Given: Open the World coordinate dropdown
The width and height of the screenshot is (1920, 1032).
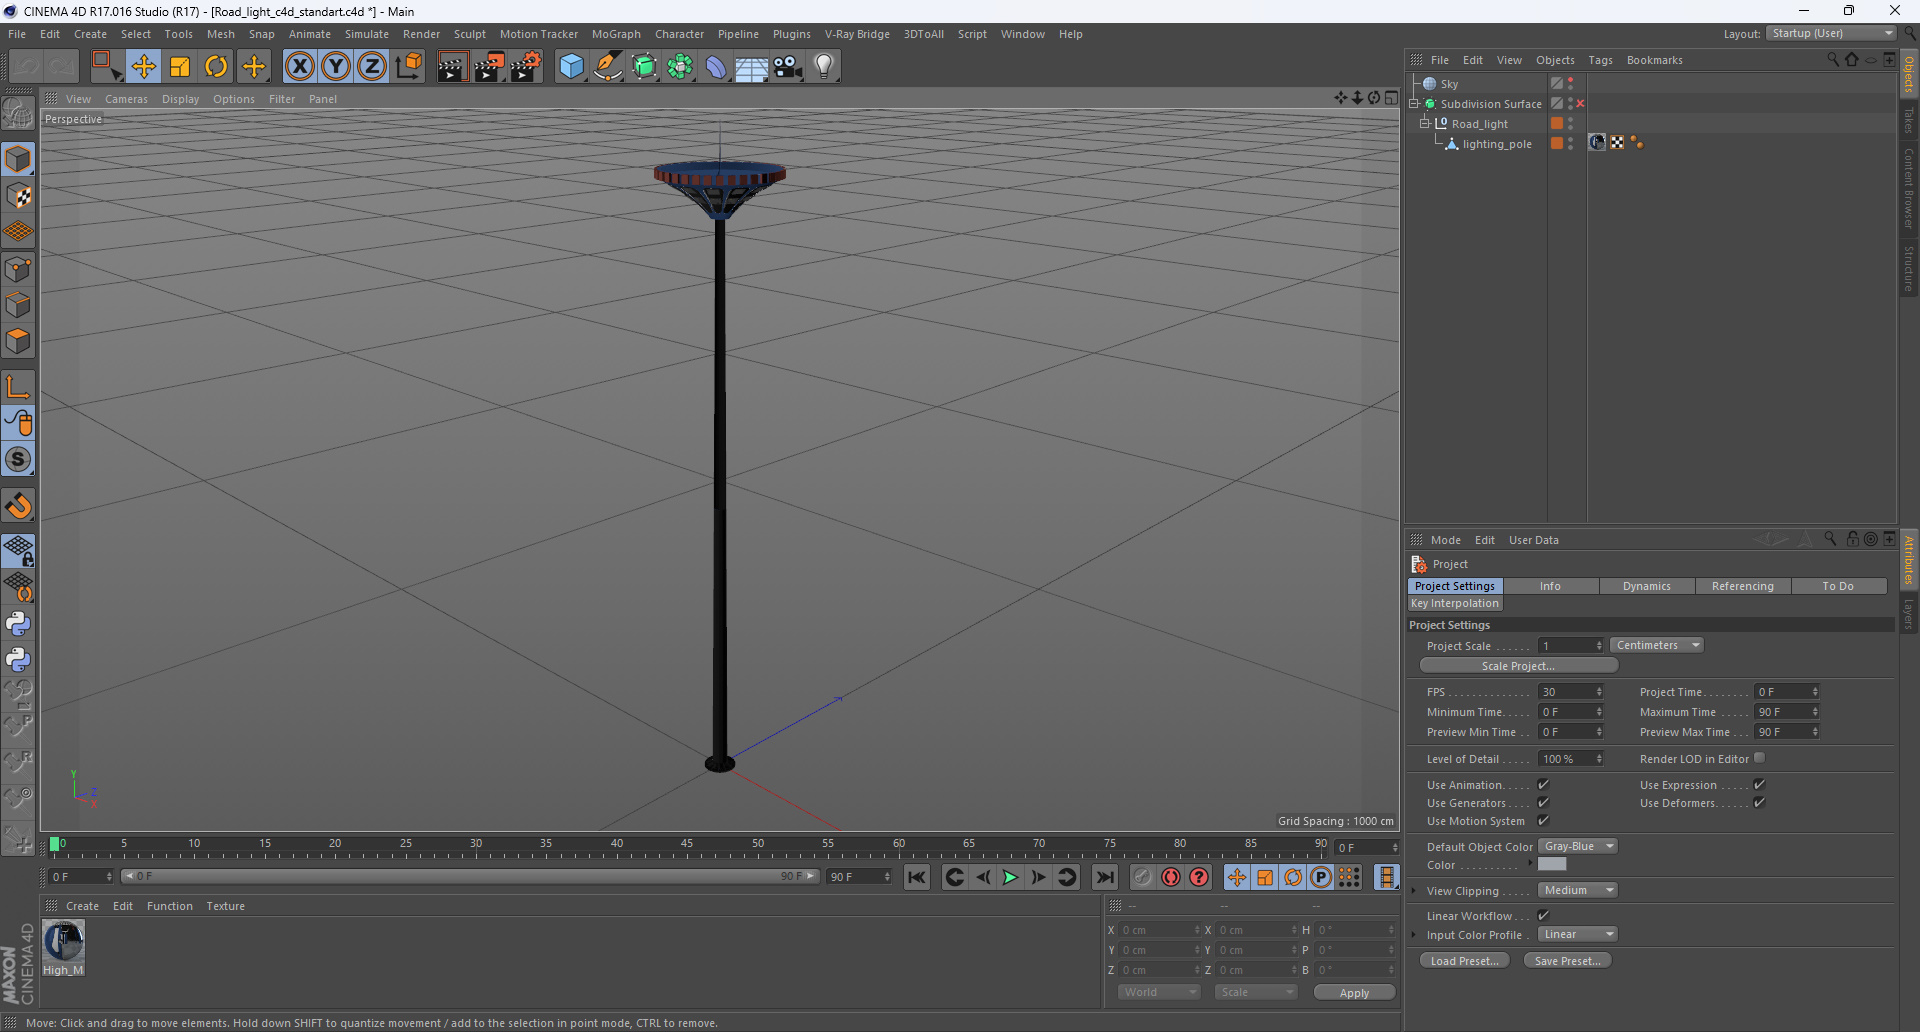Looking at the screenshot, I should [1159, 992].
